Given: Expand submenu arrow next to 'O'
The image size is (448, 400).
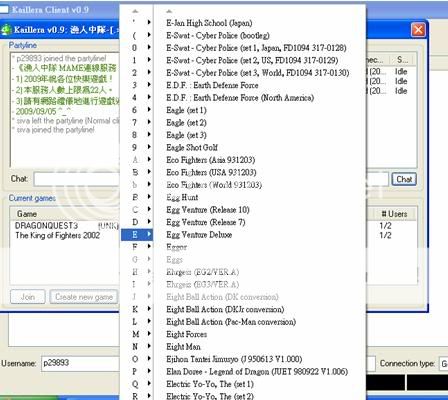Looking at the screenshot, I should (x=149, y=359).
